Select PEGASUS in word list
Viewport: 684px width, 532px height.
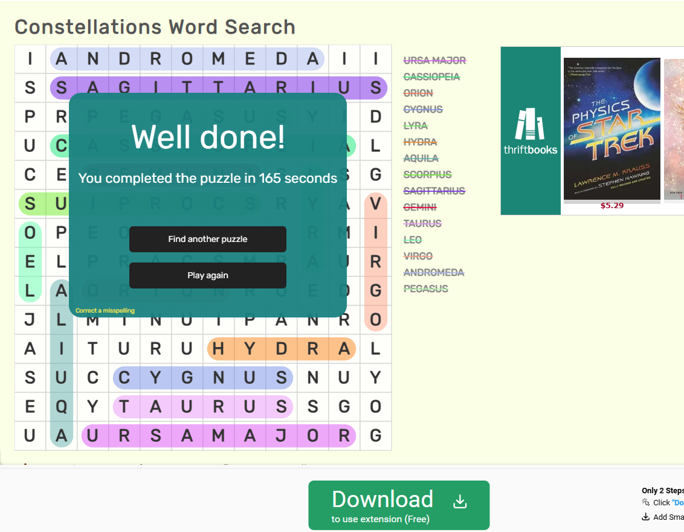click(426, 289)
